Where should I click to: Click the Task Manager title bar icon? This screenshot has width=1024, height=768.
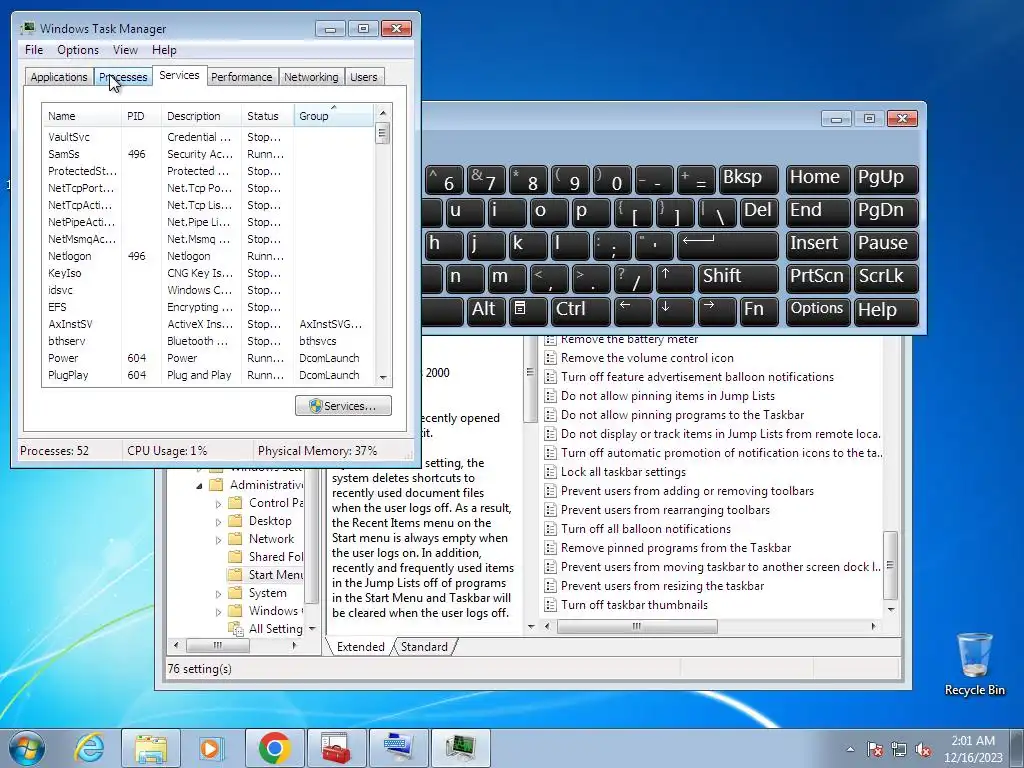coord(27,28)
